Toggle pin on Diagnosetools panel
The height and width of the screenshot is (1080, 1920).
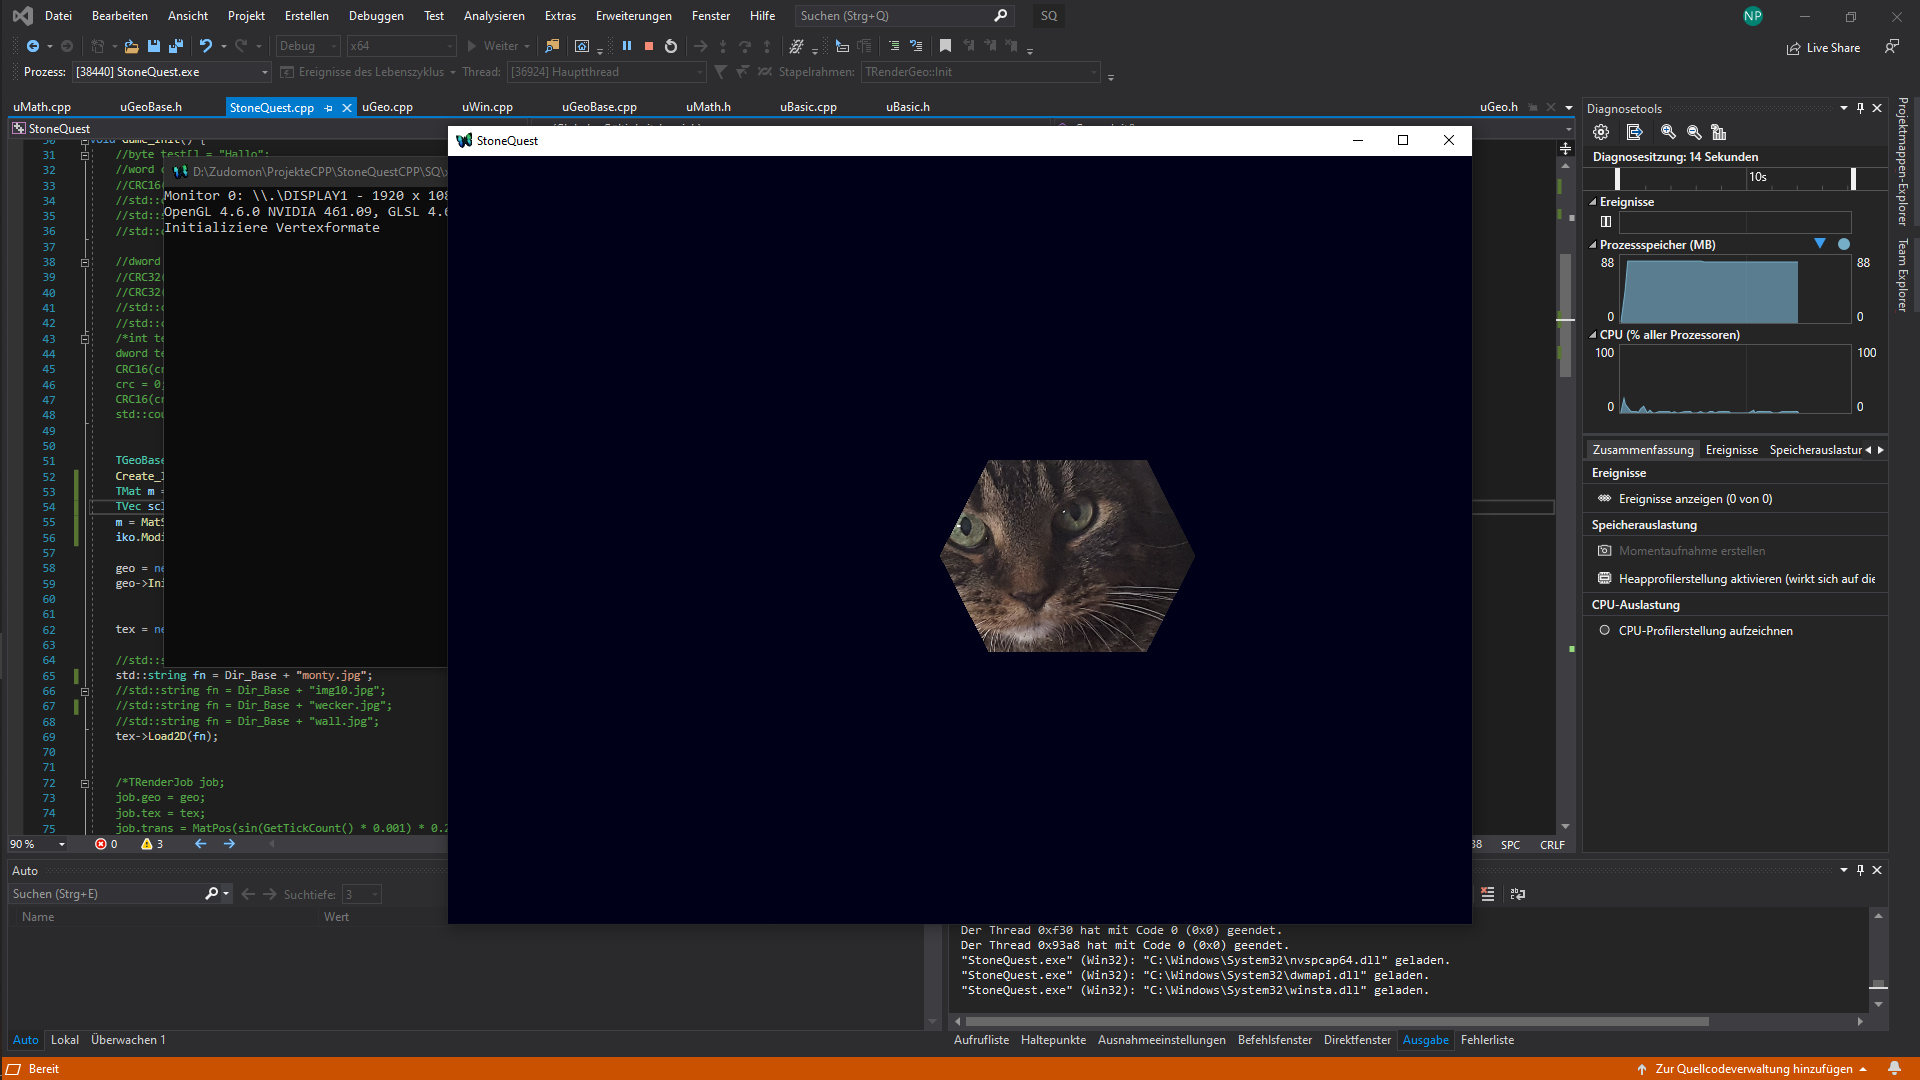pos(1860,108)
